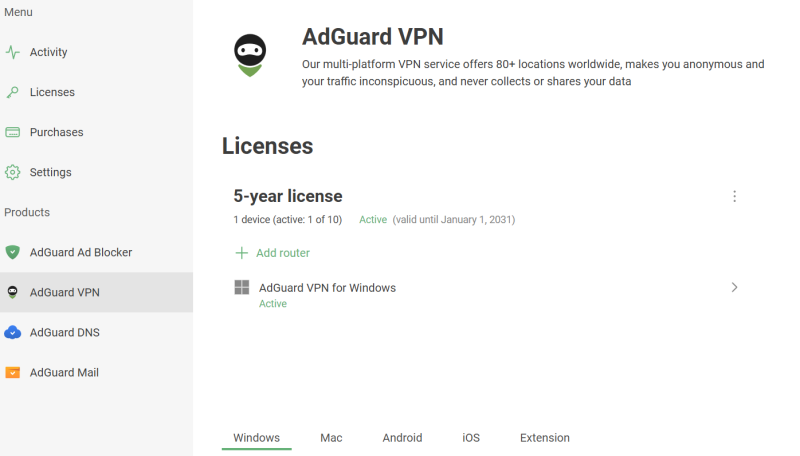Click the Activity pulse icon

12,52
